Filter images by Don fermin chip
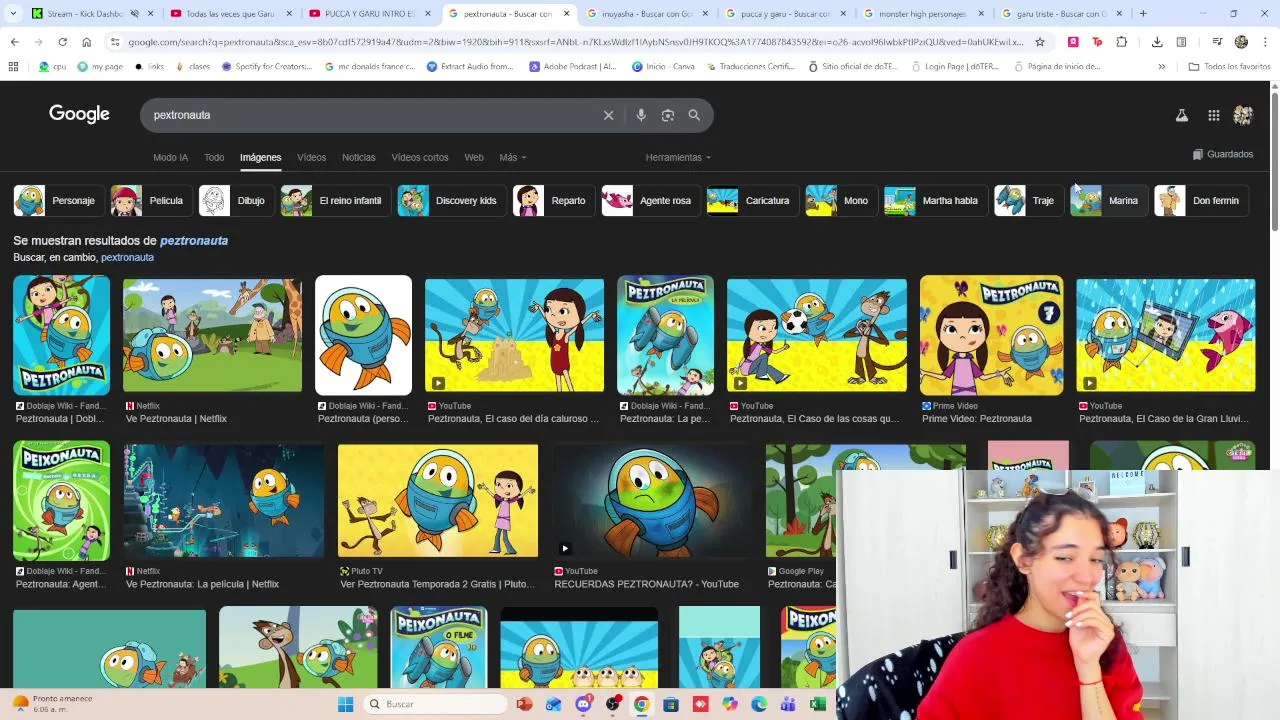 (x=1200, y=200)
